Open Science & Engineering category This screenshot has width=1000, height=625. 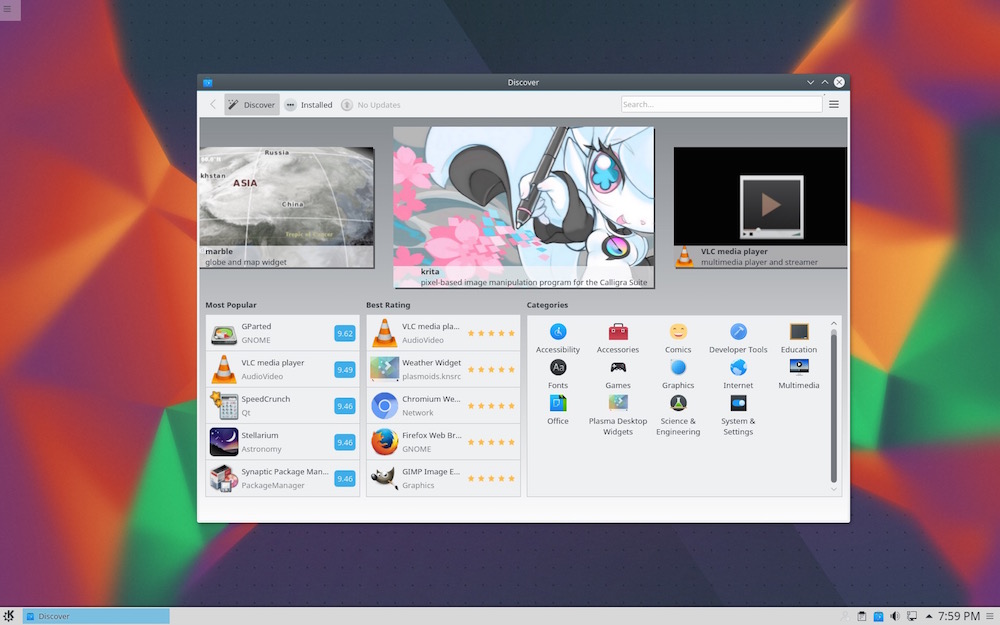click(678, 415)
